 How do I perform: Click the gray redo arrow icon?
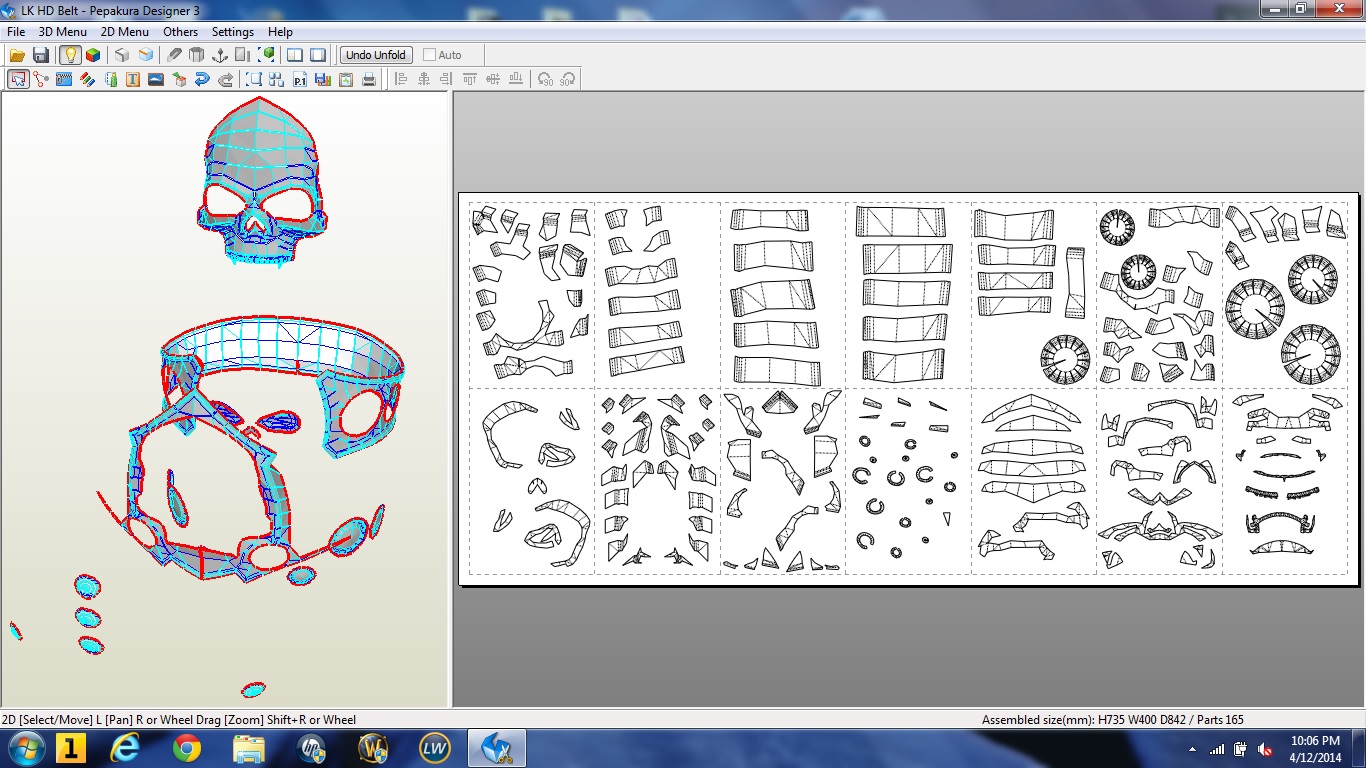point(225,79)
